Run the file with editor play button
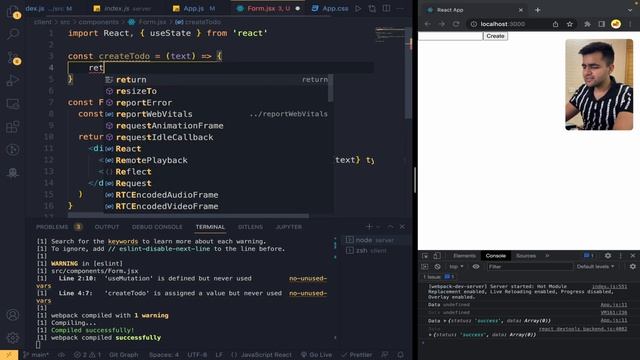Image resolution: width=640 pixels, height=360 pixels. [x=358, y=8]
